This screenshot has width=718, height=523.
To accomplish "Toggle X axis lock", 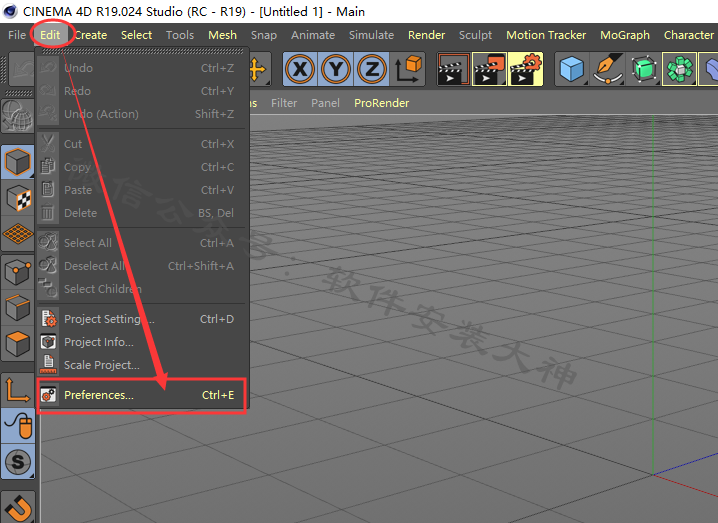I will click(300, 69).
